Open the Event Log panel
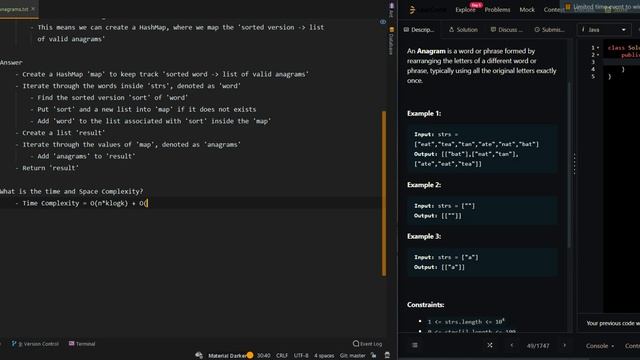The height and width of the screenshot is (360, 640). pos(367,344)
